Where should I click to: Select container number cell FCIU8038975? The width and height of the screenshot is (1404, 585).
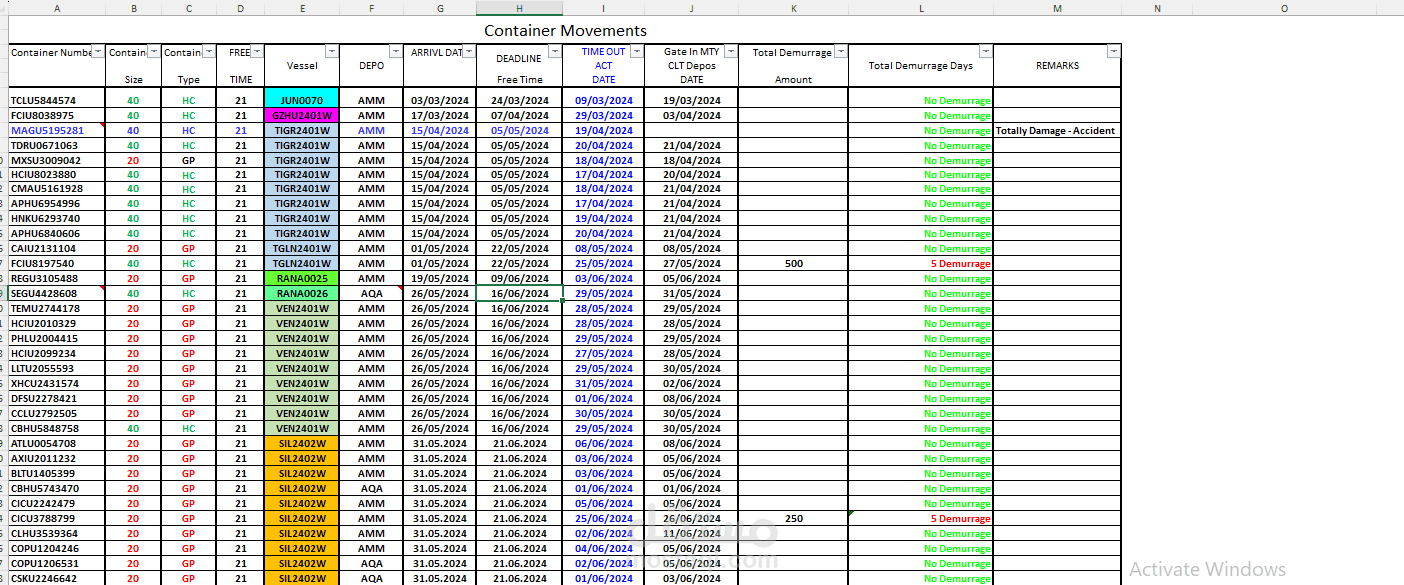[x=56, y=116]
